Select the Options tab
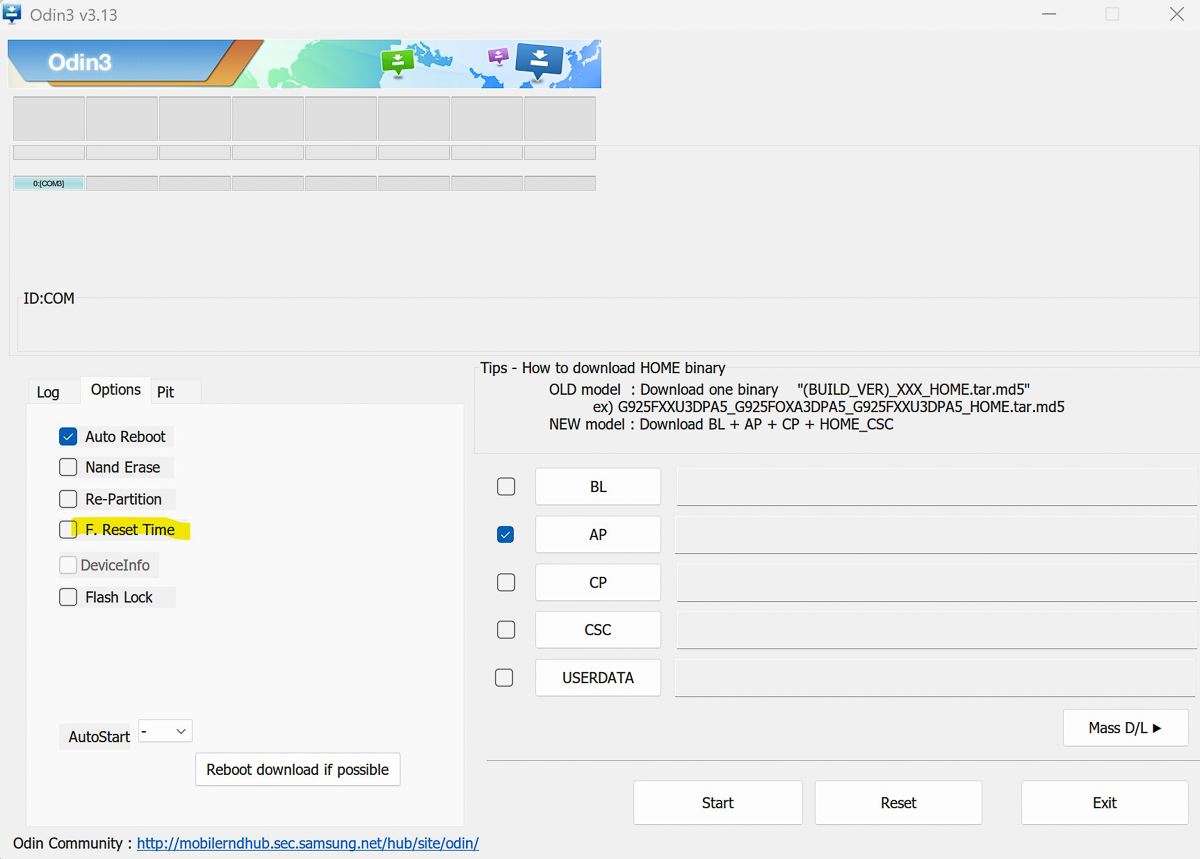The height and width of the screenshot is (859, 1200). (x=116, y=390)
